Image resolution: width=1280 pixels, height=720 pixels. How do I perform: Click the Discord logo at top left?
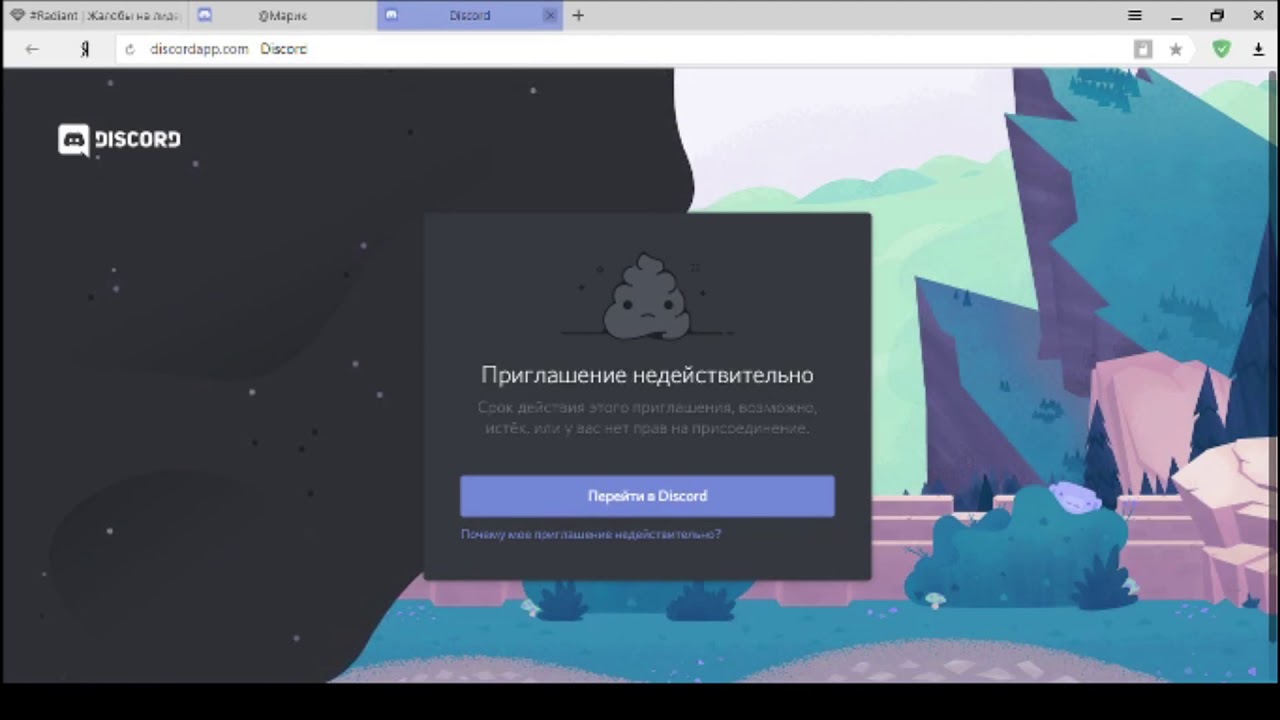[119, 140]
